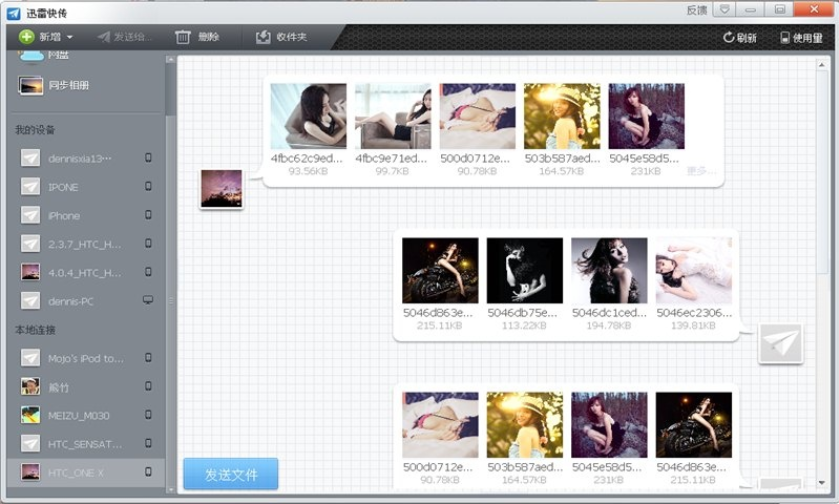Click the 发送文件 button
This screenshot has width=839, height=504.
[231, 474]
